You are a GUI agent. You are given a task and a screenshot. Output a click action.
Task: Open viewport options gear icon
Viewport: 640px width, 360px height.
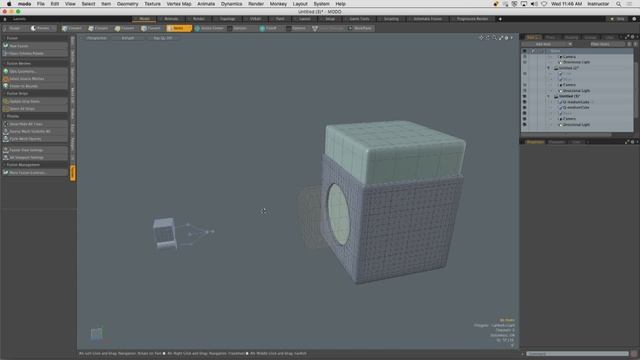click(x=507, y=38)
